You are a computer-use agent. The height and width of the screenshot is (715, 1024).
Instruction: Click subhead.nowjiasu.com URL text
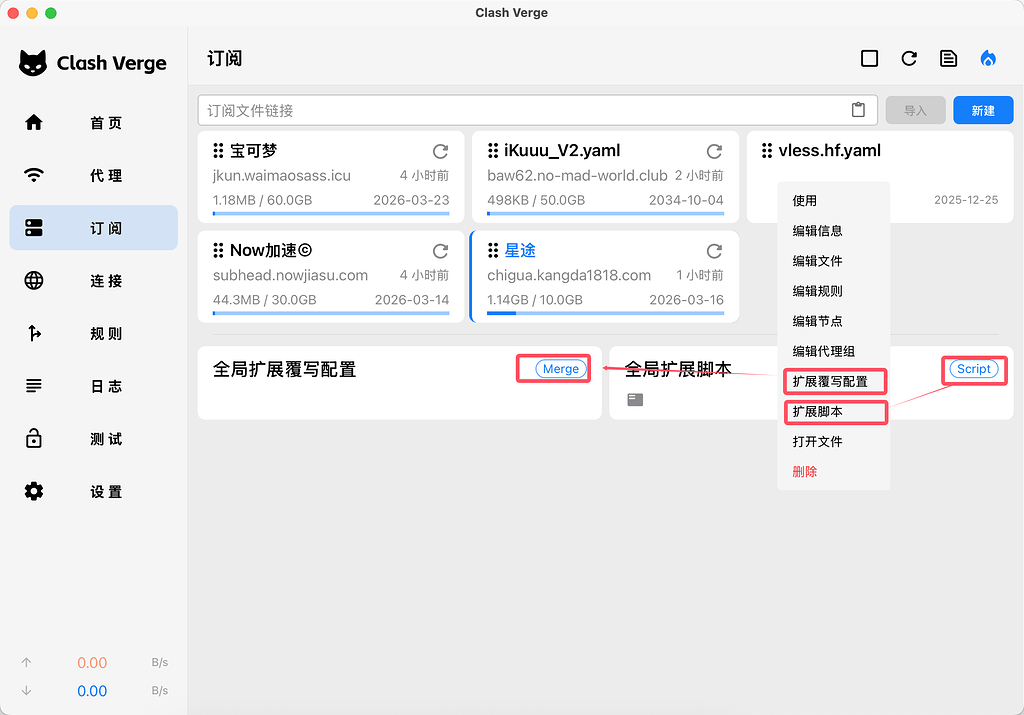point(290,276)
